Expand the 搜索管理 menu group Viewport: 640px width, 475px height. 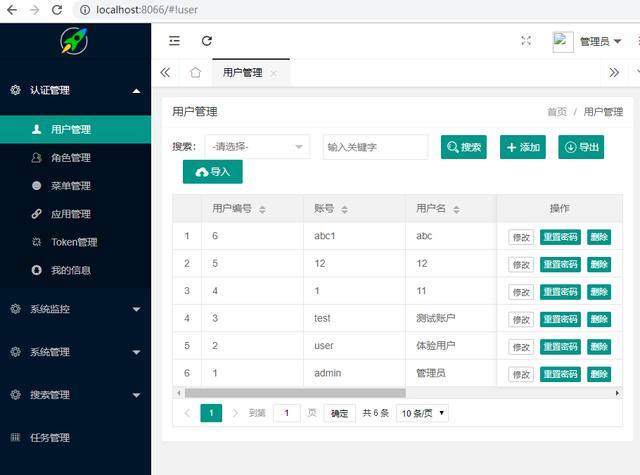[76, 395]
